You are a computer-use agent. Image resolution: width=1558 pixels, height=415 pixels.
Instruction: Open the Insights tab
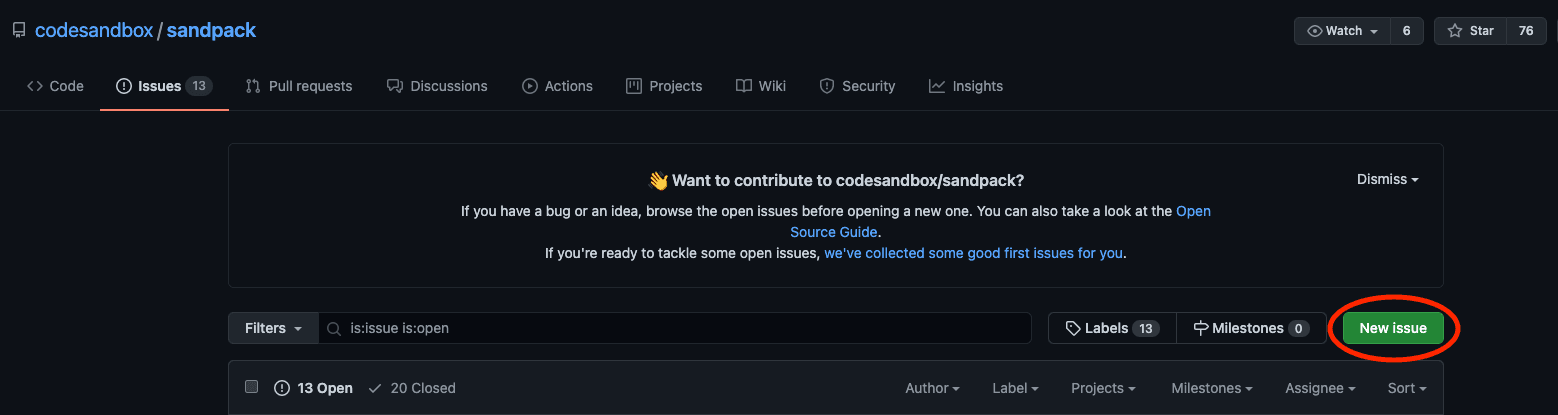click(x=966, y=86)
